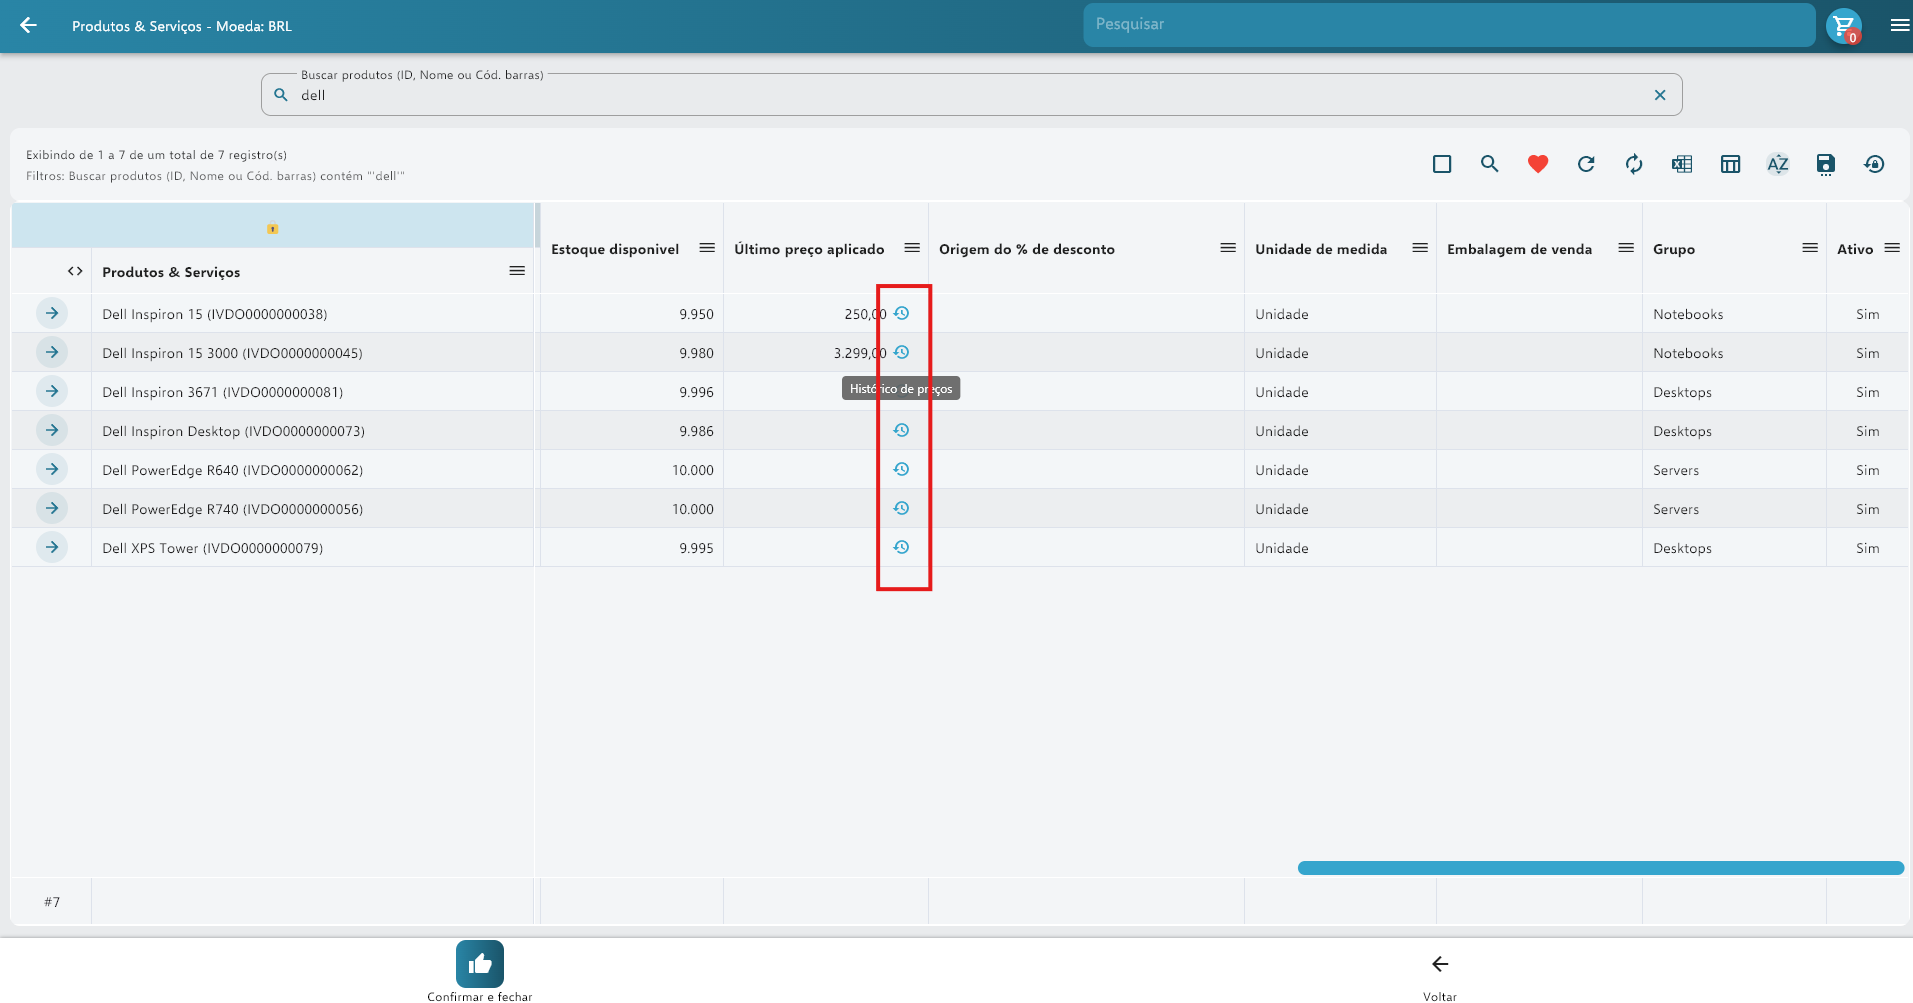Screen dimensions: 1913x1003
Task: Click the save layout disk icon
Action: pos(1826,164)
